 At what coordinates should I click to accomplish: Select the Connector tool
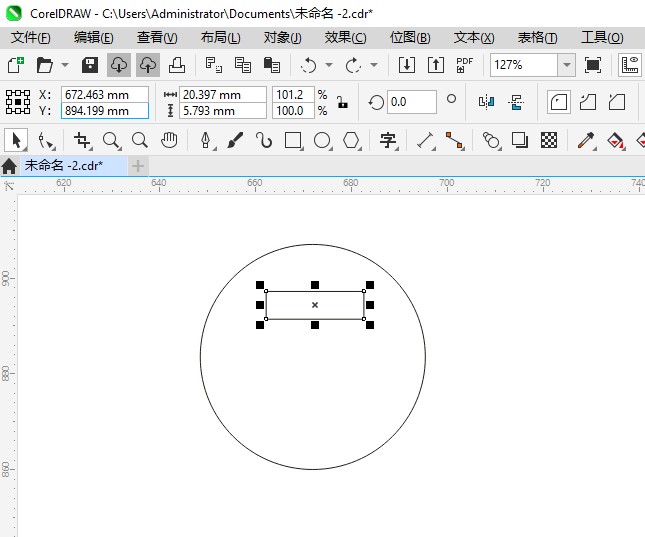[x=455, y=140]
